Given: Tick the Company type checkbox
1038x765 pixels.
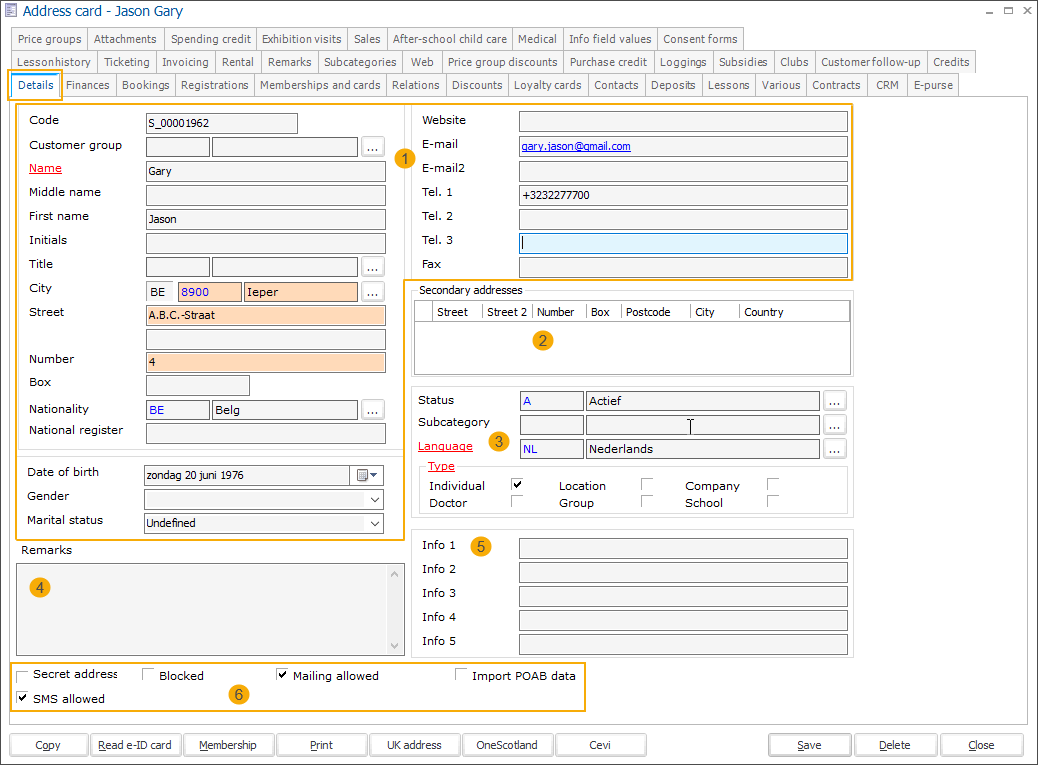Looking at the screenshot, I should pos(773,485).
